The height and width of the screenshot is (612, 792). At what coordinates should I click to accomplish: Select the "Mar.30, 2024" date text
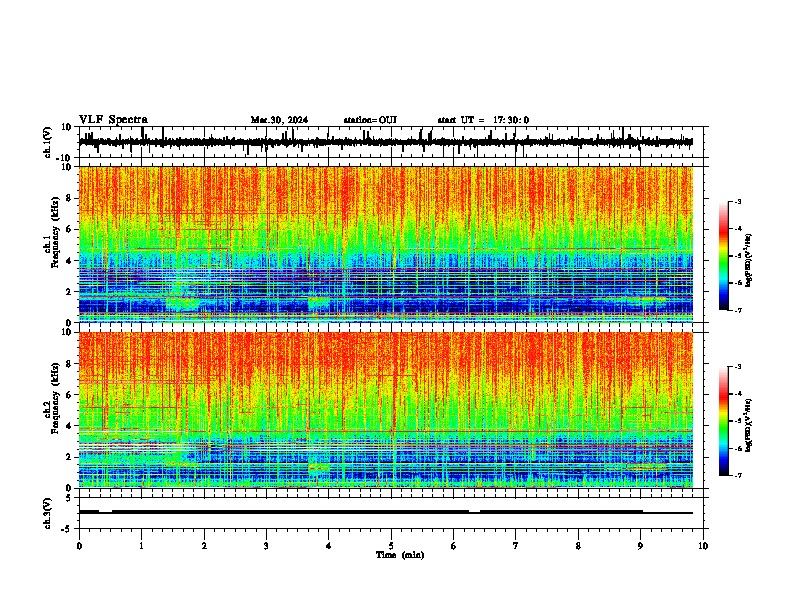coord(279,120)
